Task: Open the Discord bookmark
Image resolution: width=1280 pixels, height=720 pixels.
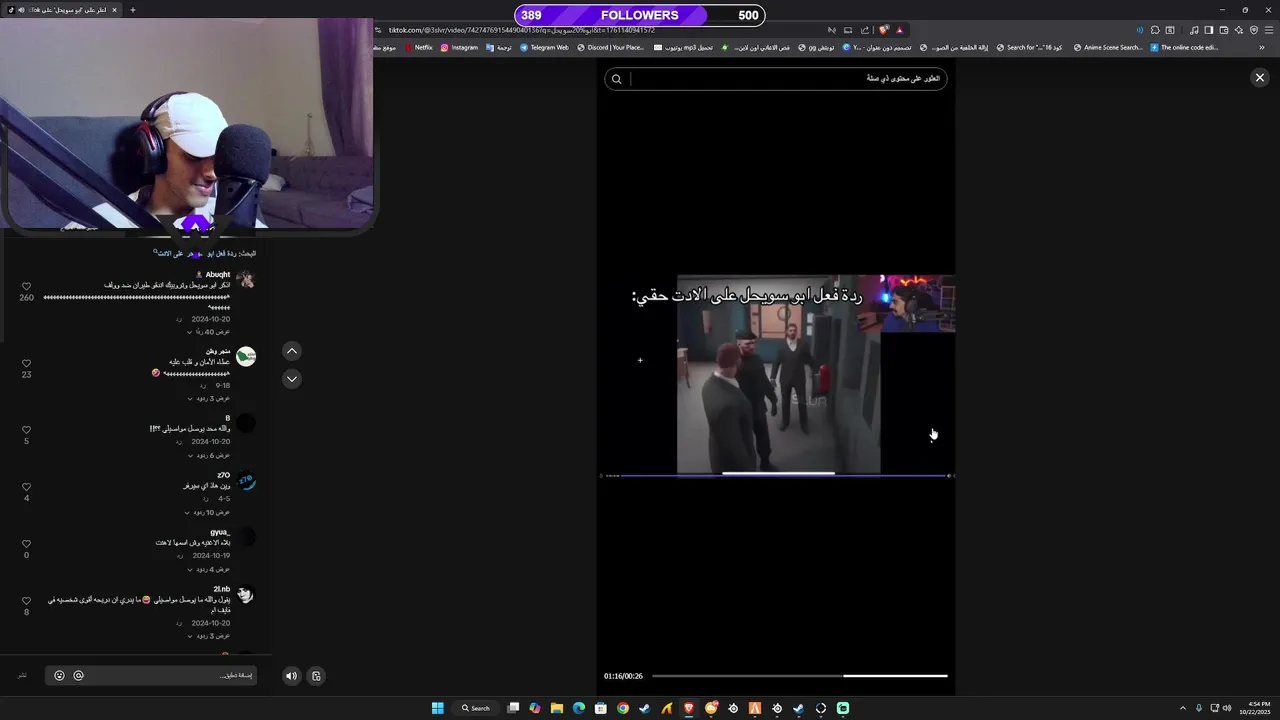Action: (610, 47)
